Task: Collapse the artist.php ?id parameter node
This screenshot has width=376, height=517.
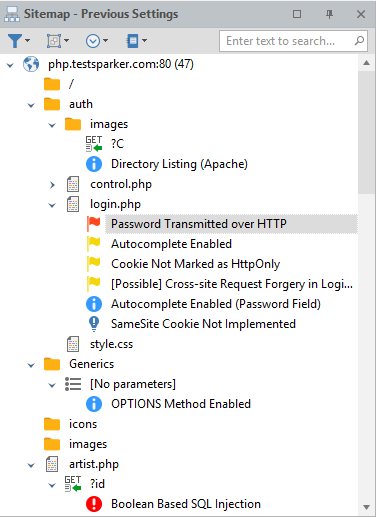Action: [52, 485]
